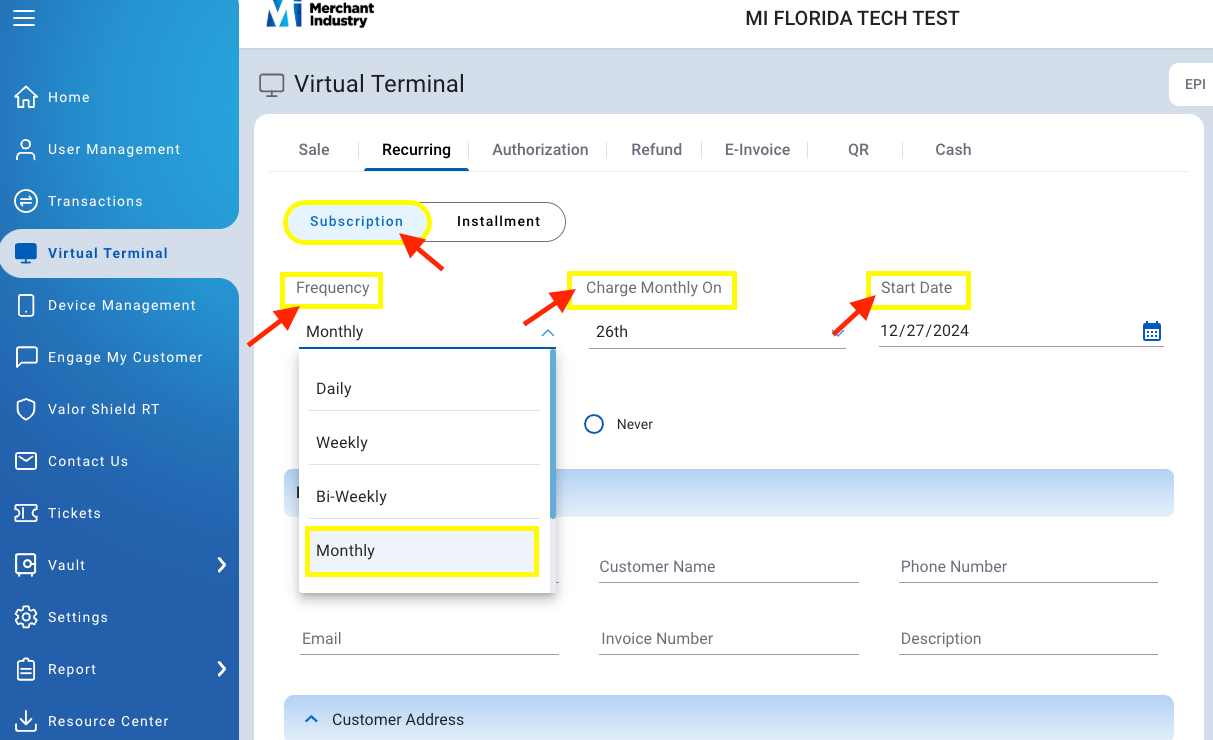Click the Home house icon

click(26, 97)
